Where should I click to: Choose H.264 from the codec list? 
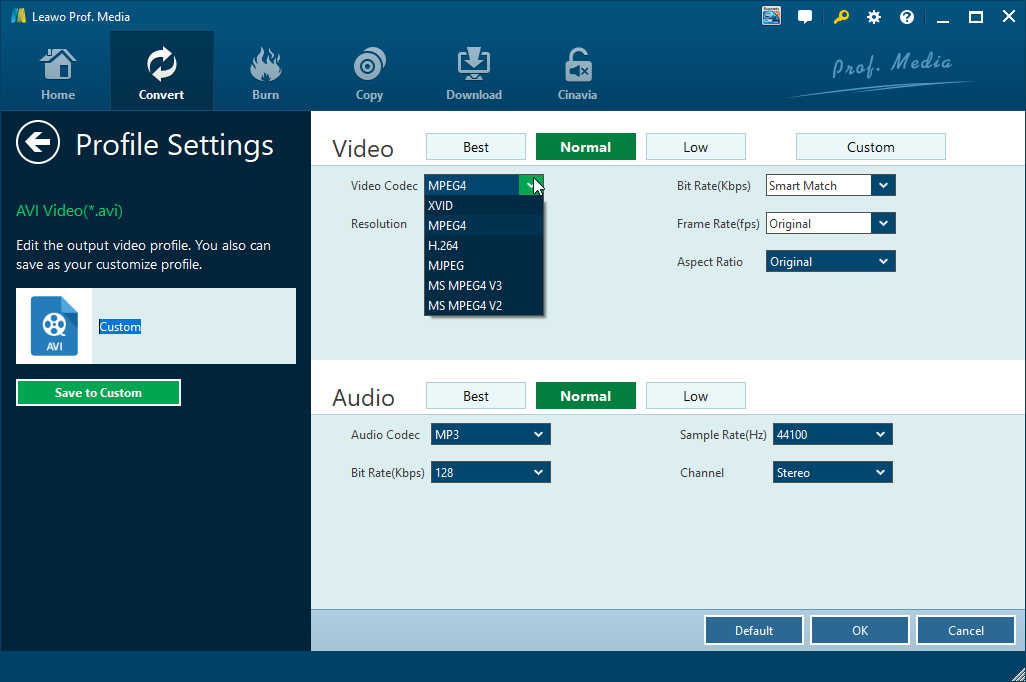click(x=442, y=246)
